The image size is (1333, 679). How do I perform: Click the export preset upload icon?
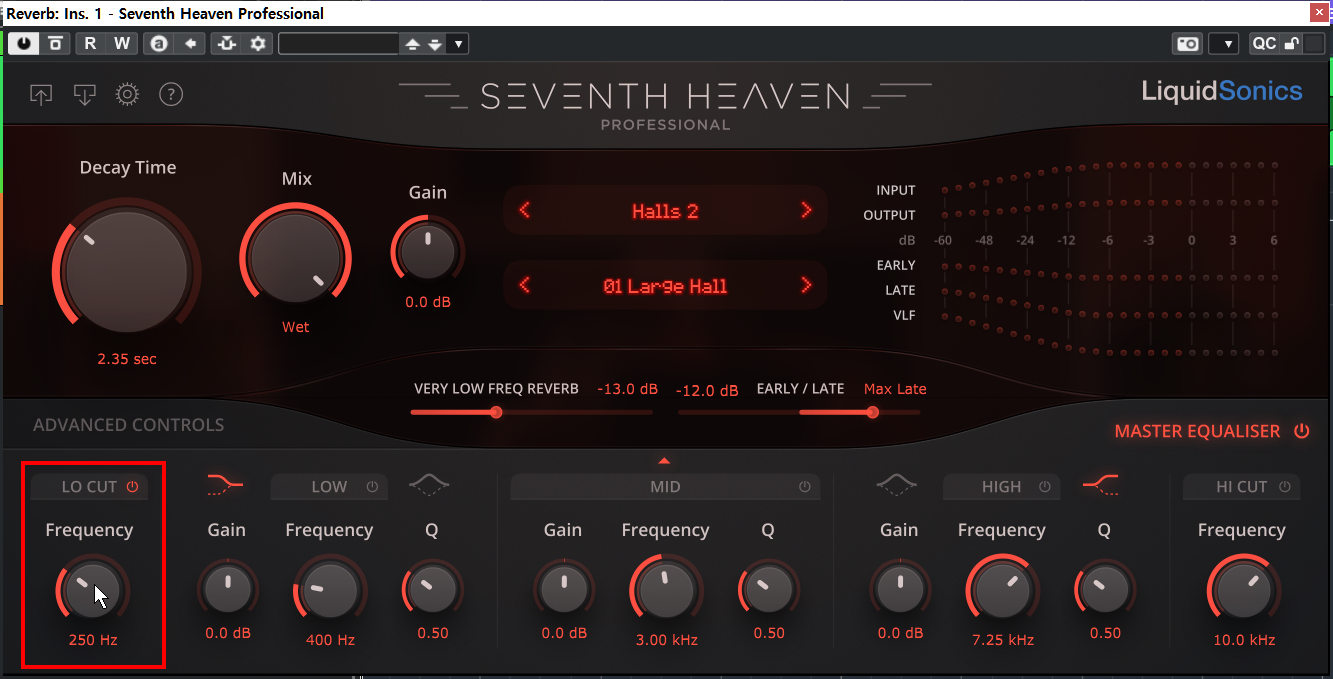tap(40, 95)
